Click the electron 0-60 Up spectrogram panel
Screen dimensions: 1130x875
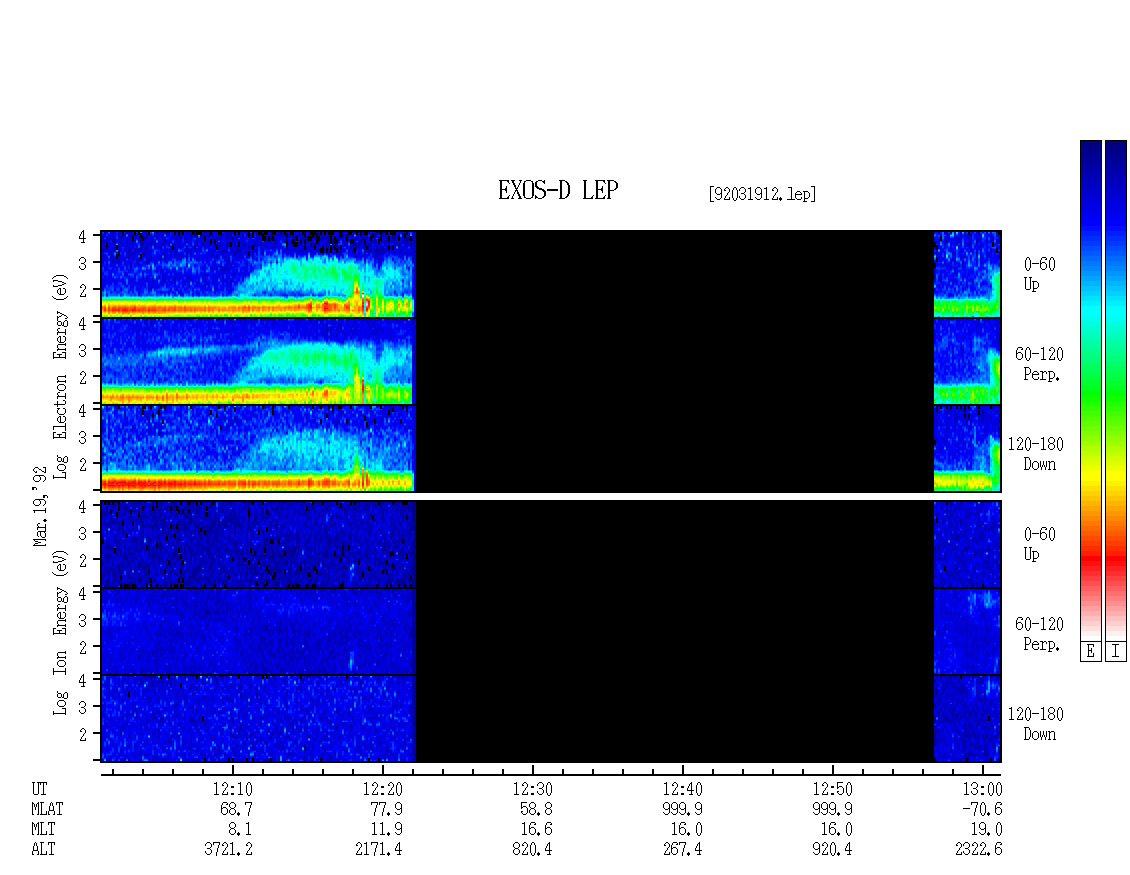551,274
